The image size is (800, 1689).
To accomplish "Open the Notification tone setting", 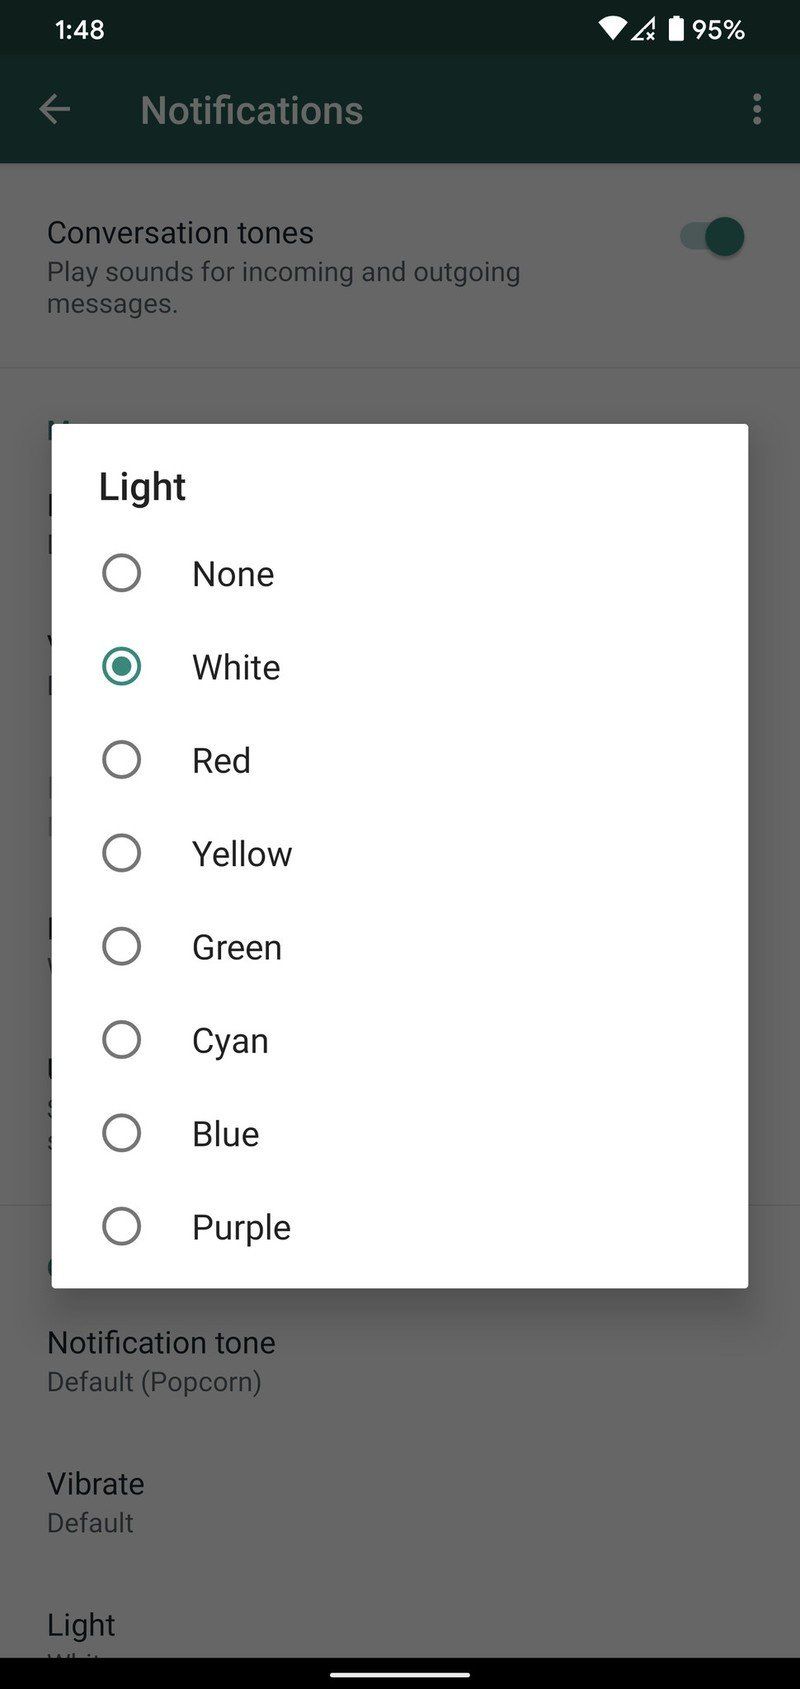I will [x=161, y=1361].
